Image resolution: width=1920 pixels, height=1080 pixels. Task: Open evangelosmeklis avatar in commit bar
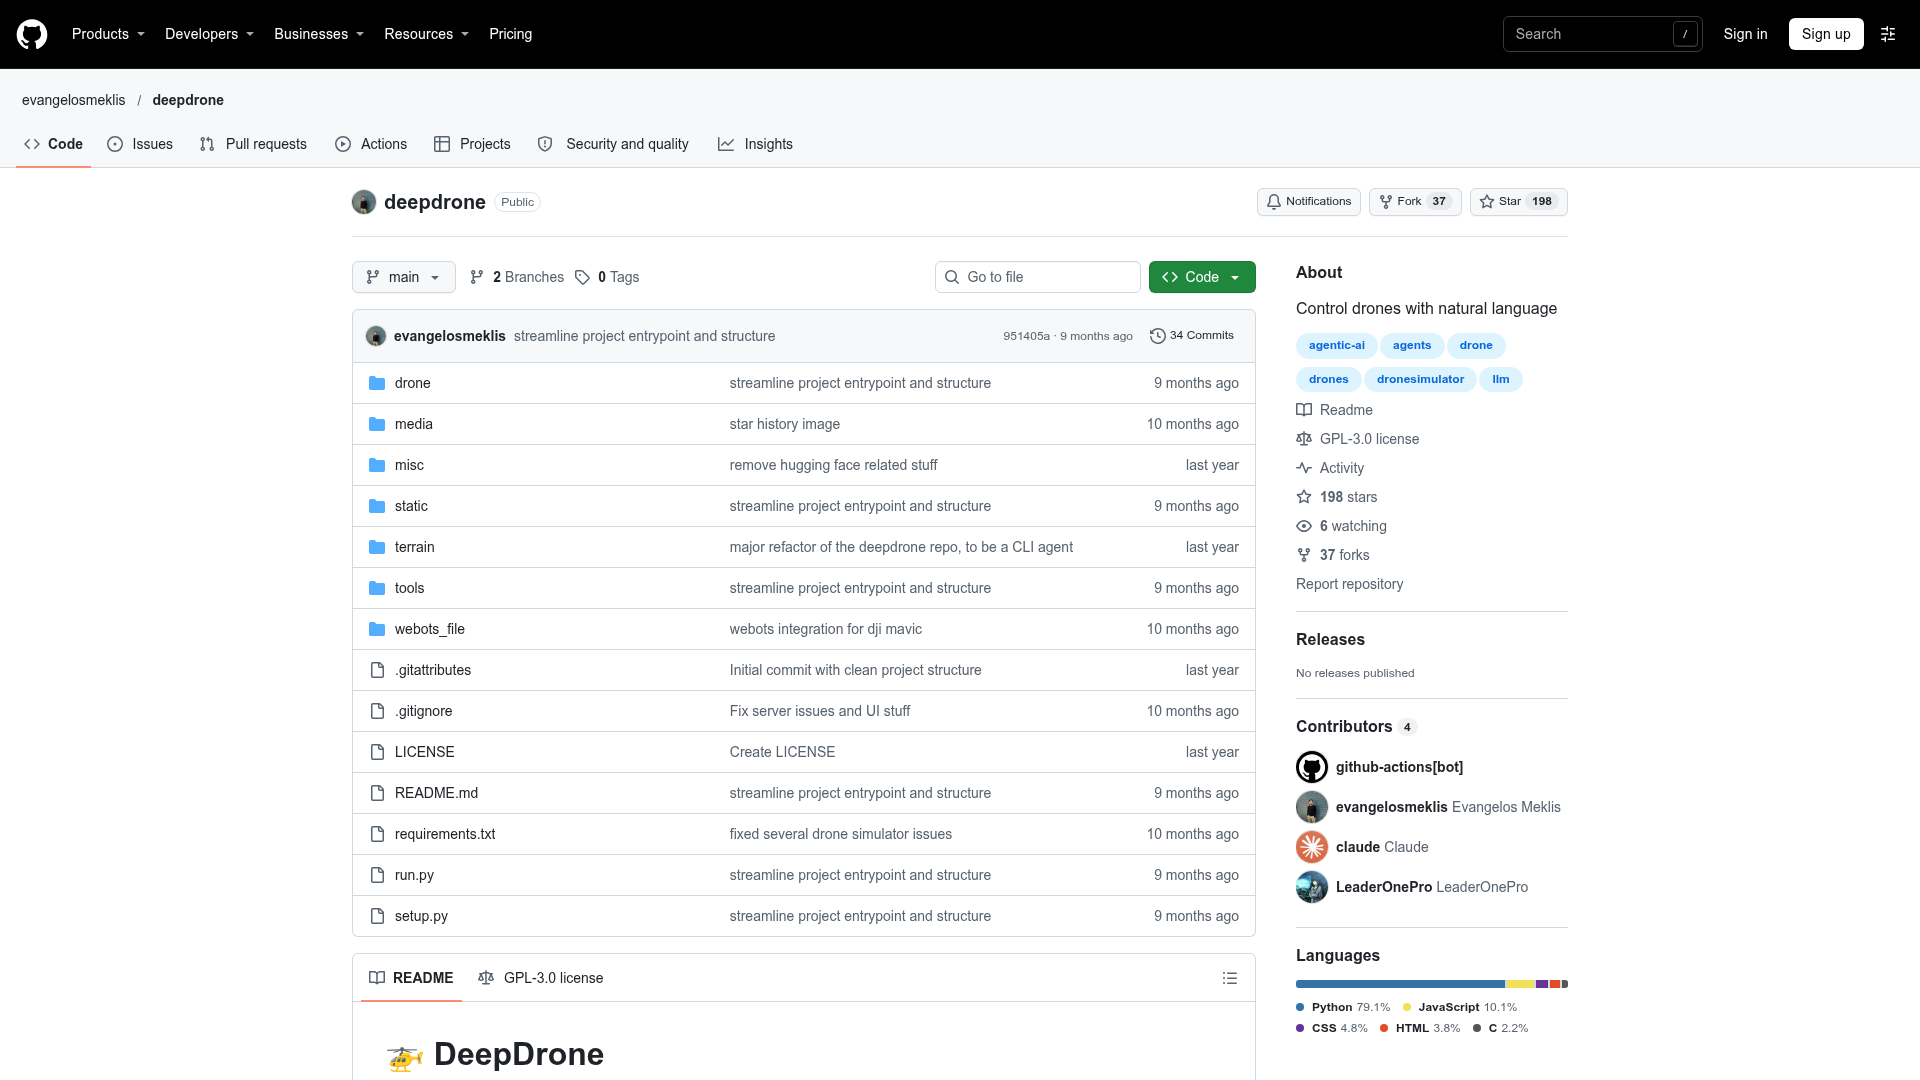[x=376, y=336]
